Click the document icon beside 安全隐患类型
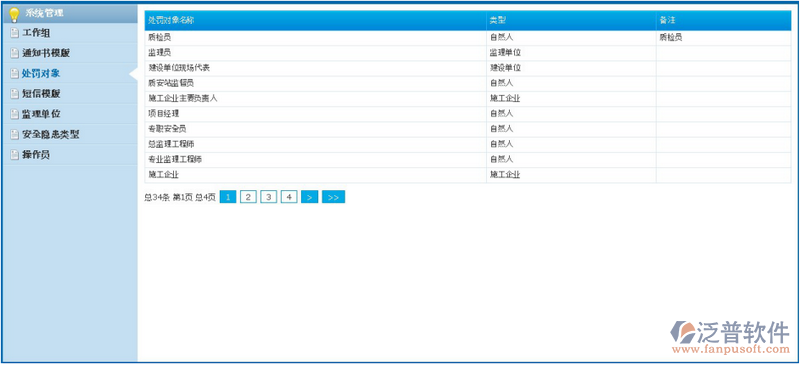This screenshot has width=800, height=365. pyautogui.click(x=14, y=135)
